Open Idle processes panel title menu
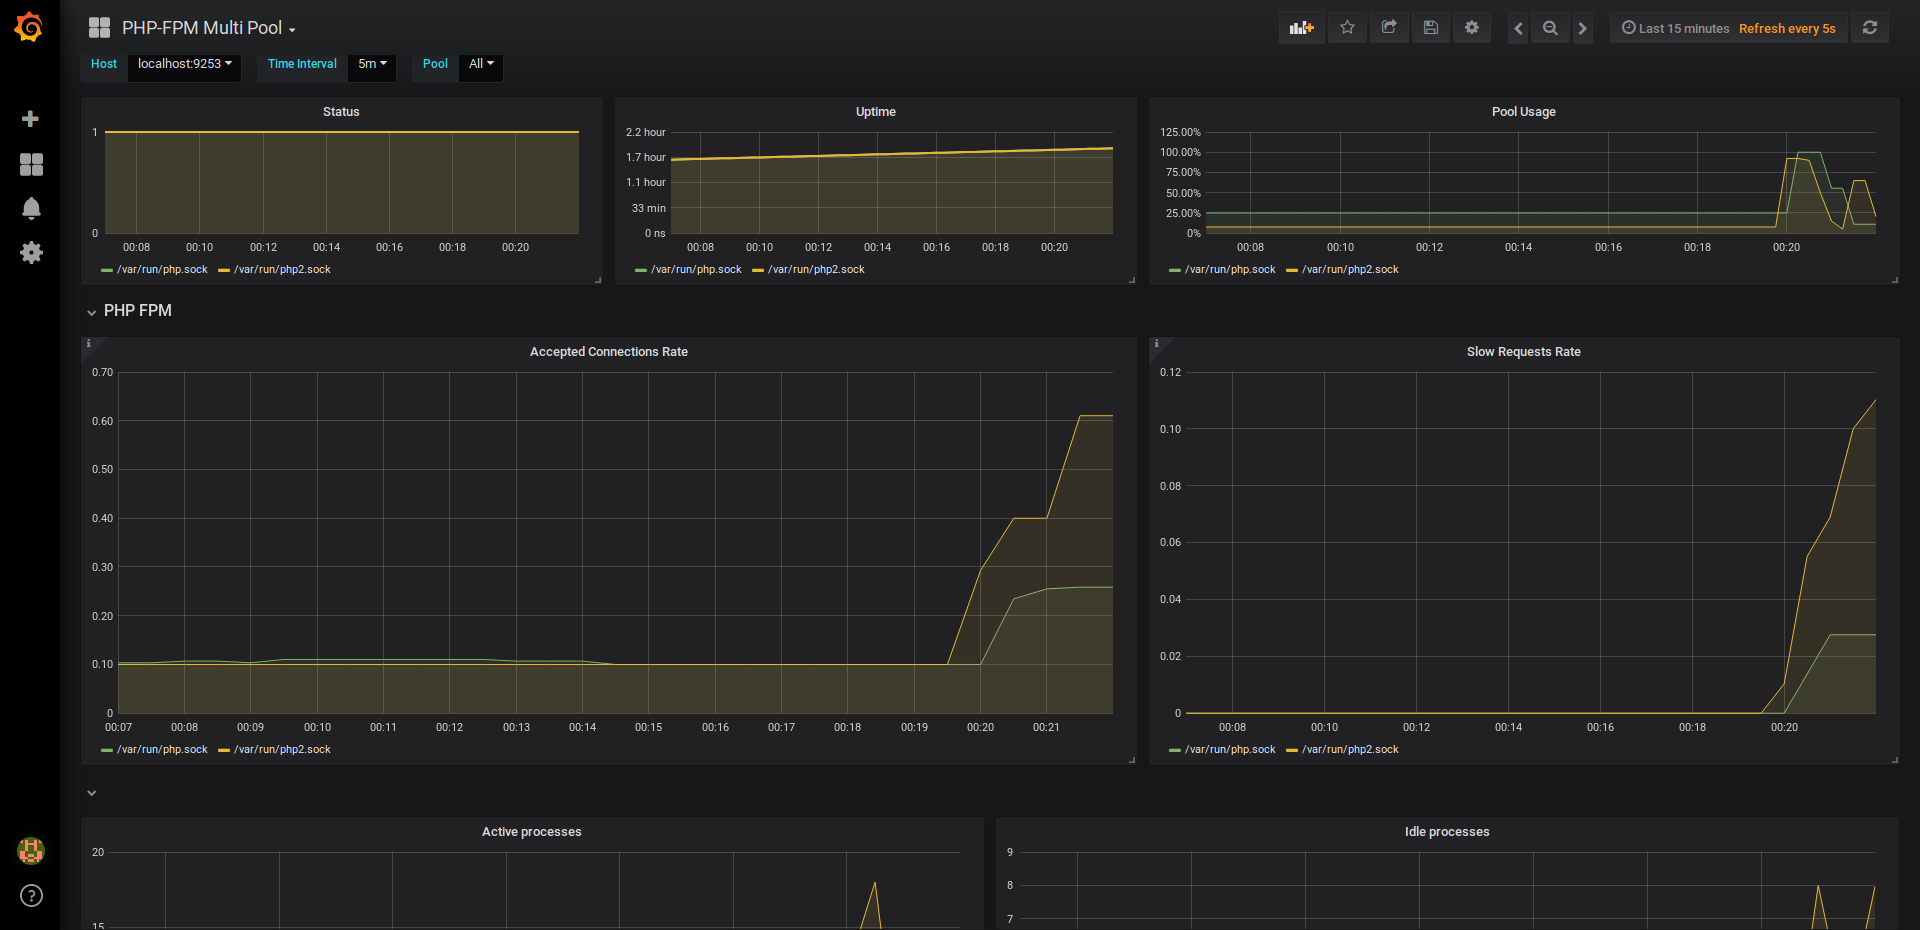1920x930 pixels. tap(1447, 832)
